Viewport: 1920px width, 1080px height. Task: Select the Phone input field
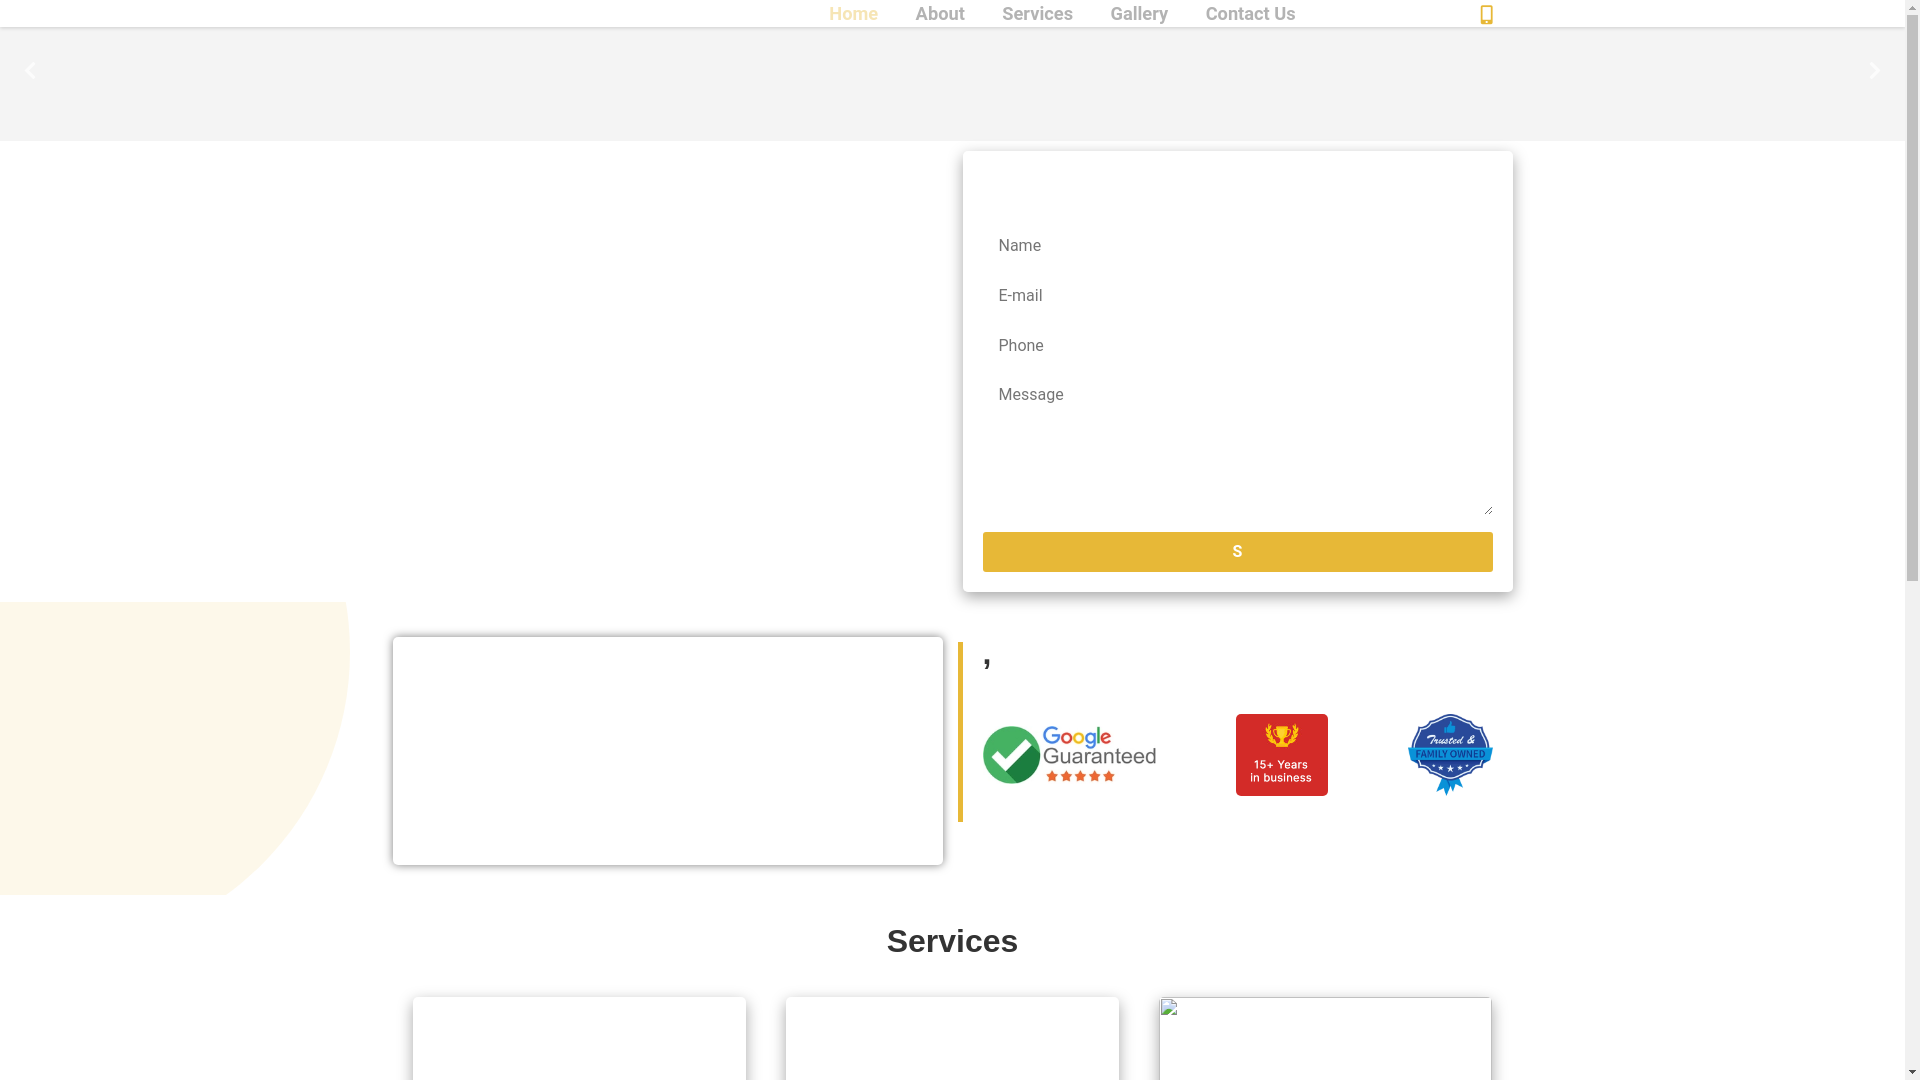click(1237, 346)
